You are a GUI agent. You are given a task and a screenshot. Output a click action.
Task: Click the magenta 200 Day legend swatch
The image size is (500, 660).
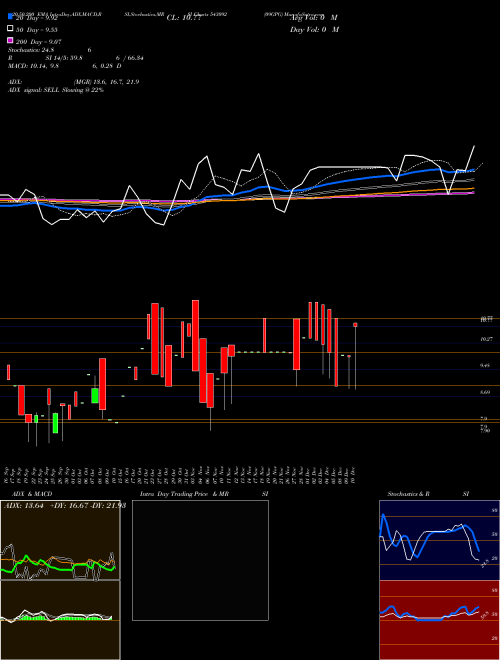[x=10, y=40]
